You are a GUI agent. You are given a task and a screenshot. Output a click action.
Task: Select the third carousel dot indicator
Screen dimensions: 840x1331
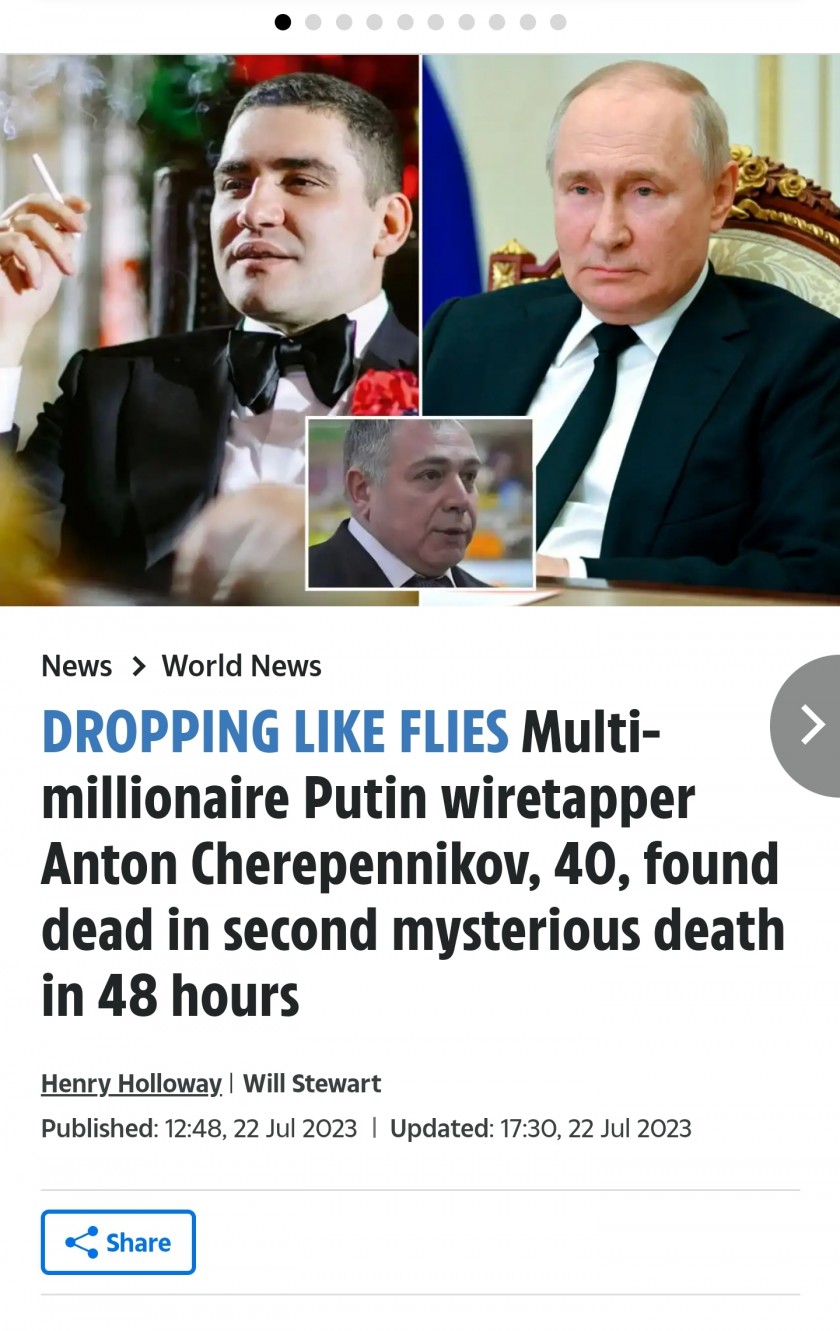(344, 22)
